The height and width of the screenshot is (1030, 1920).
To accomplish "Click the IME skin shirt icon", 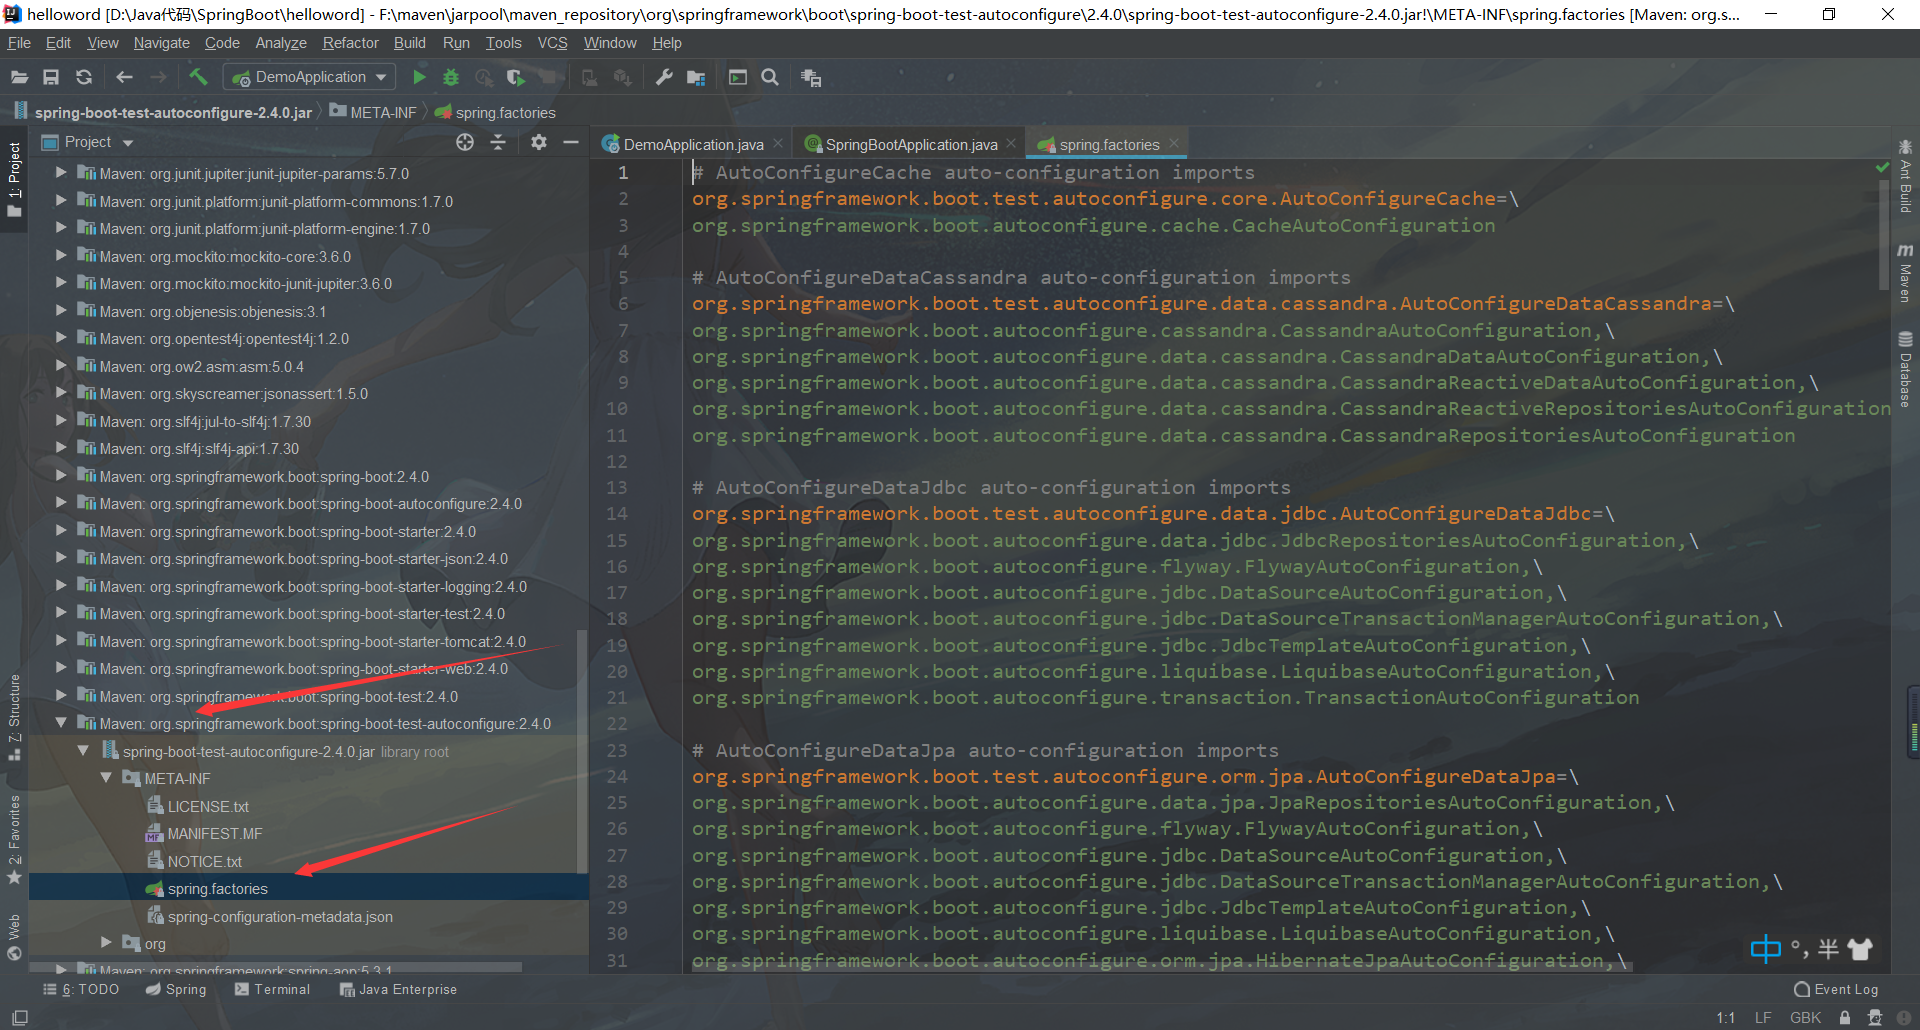I will pos(1860,949).
